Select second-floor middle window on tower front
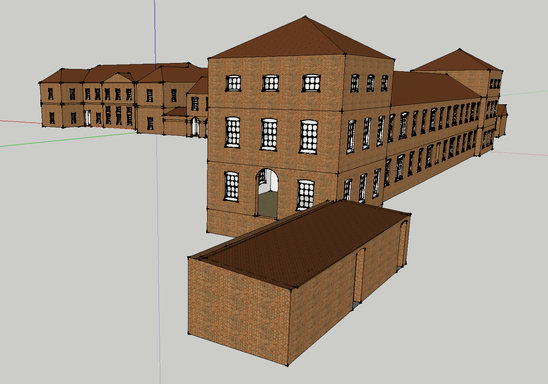The height and width of the screenshot is (384, 548). pyautogui.click(x=269, y=135)
